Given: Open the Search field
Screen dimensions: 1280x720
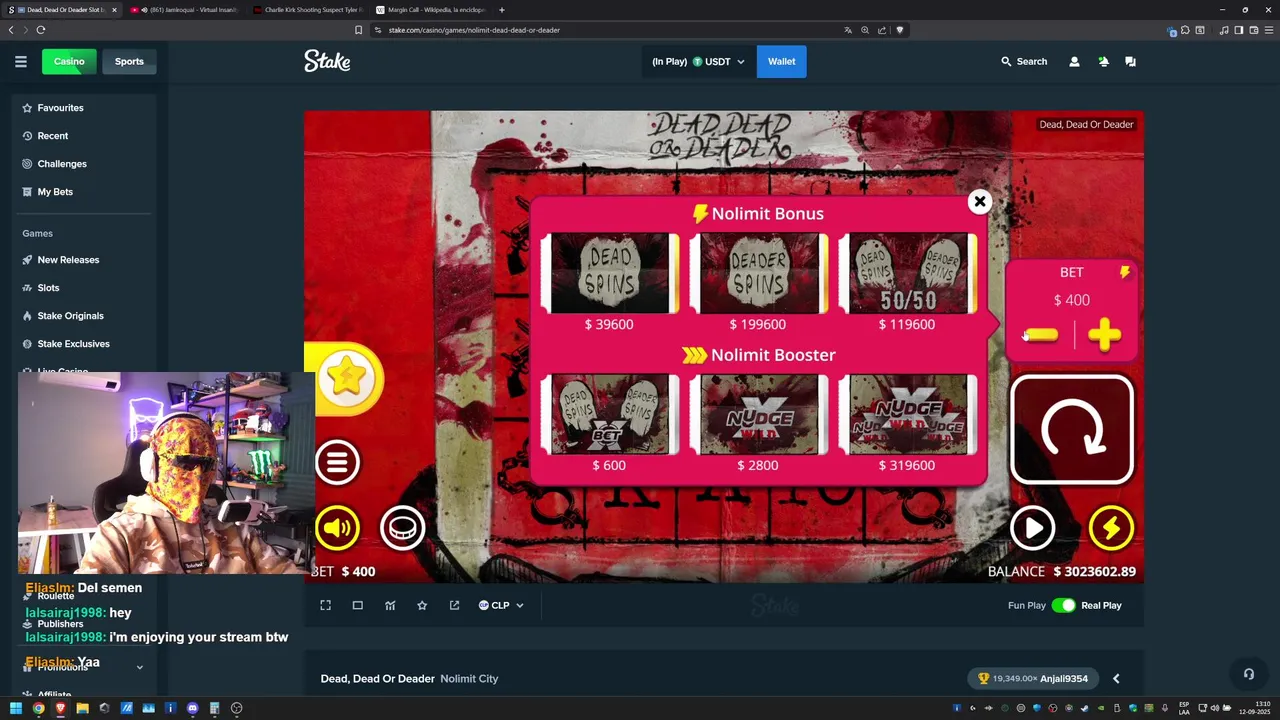Looking at the screenshot, I should (1024, 62).
